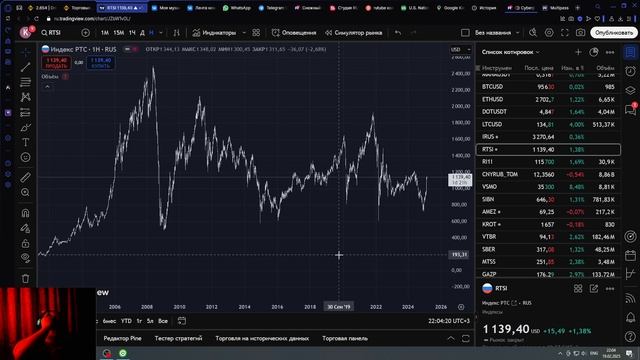Select the YTD date range
640x360 pixels.
126,321
